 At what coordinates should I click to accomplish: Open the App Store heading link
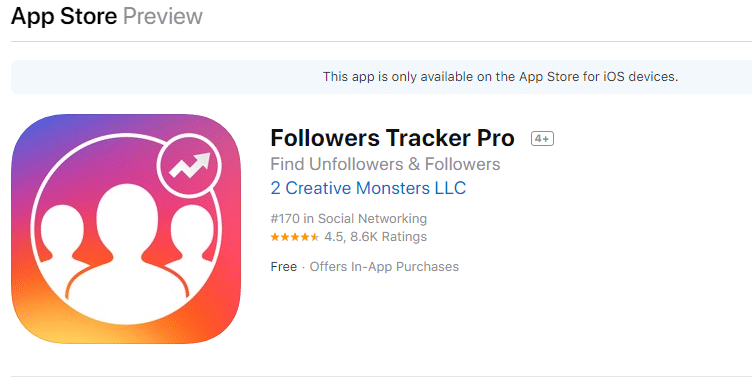[64, 16]
